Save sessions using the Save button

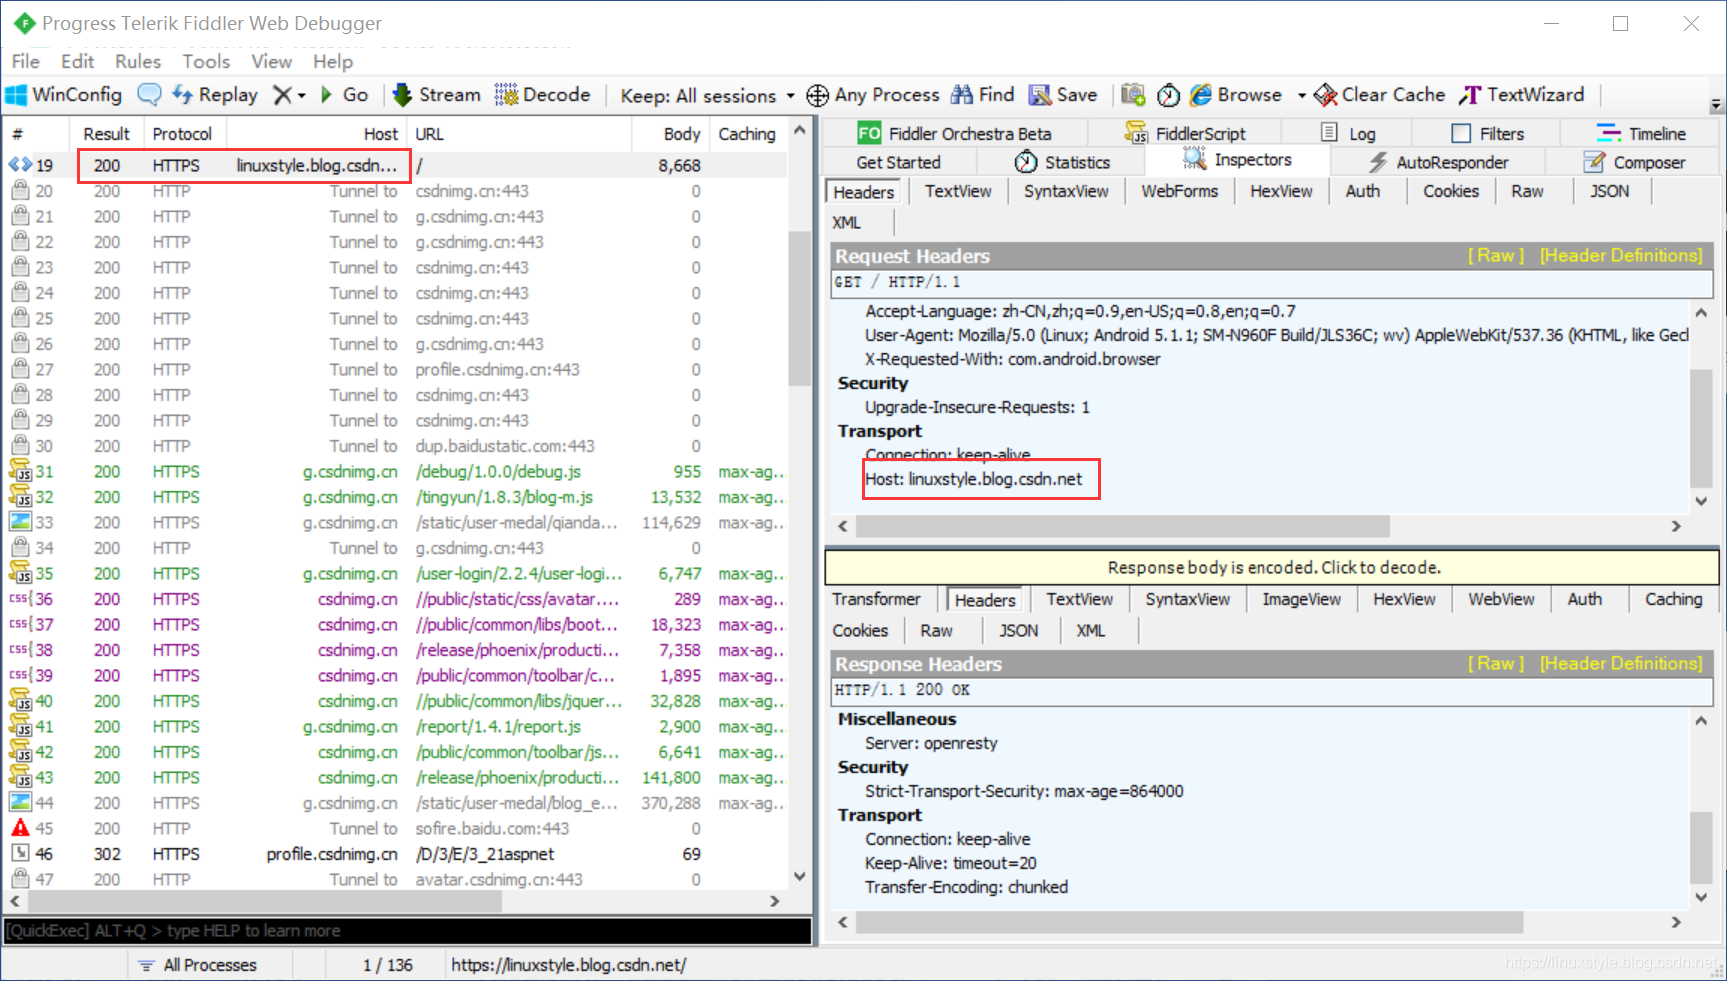tap(1064, 95)
